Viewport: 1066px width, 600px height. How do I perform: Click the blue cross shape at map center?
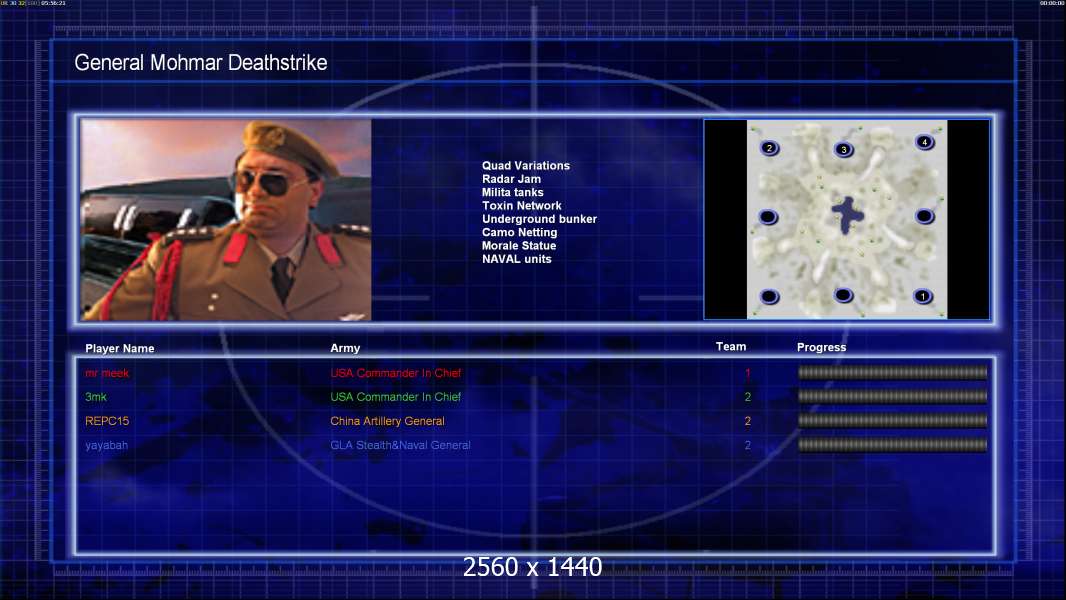pos(847,215)
